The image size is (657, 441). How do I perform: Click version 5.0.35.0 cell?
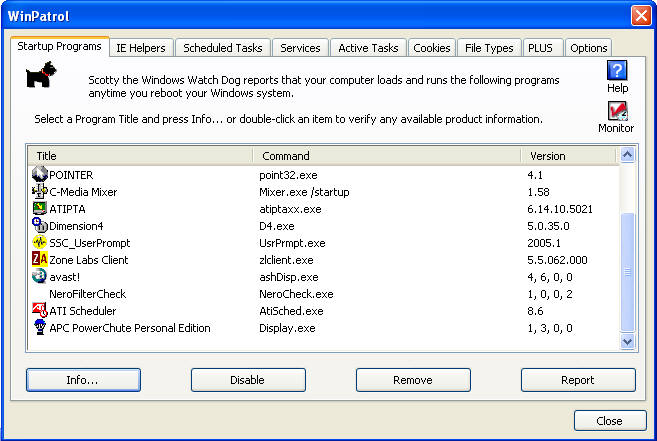[x=548, y=226]
